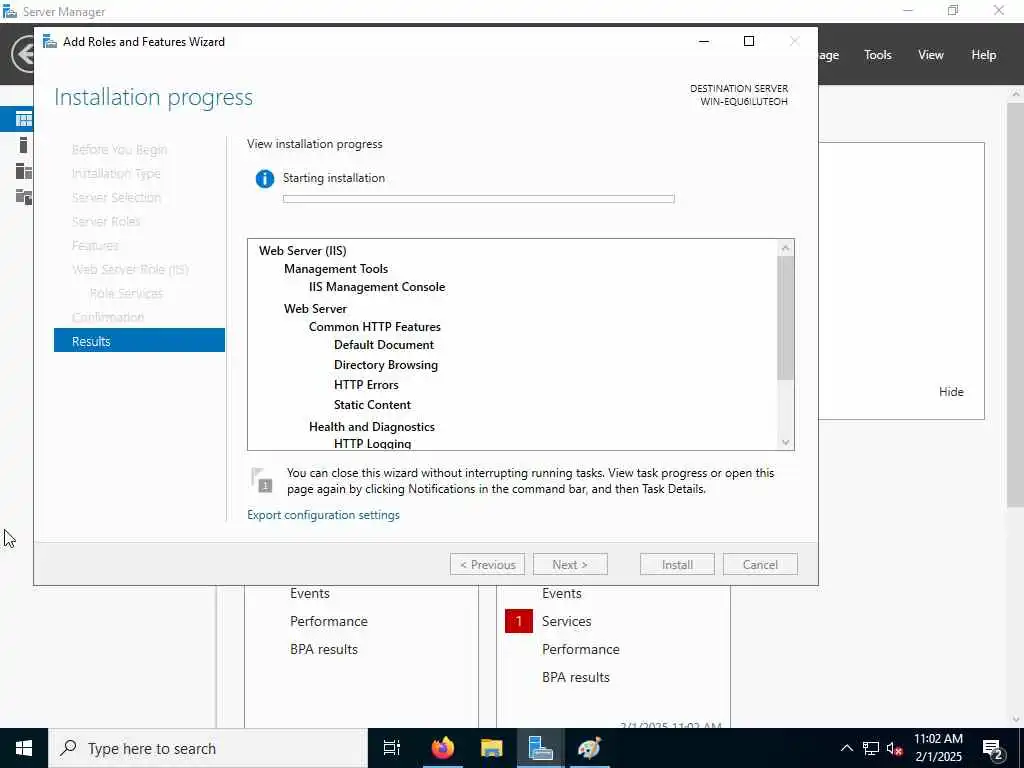Viewport: 1024px width, 768px height.
Task: Open the Paint app taskbar icon
Action: (588, 748)
